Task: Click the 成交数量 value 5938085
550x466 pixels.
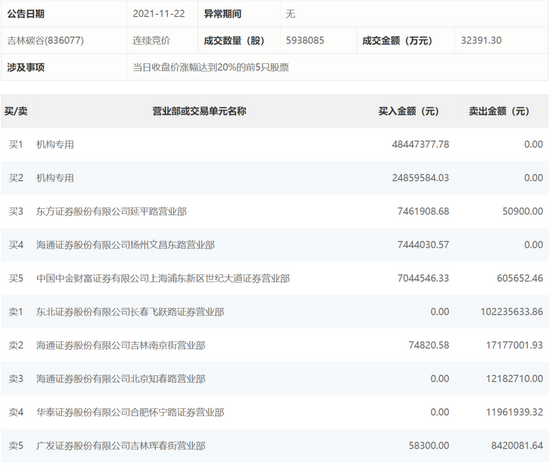Action: pos(305,40)
